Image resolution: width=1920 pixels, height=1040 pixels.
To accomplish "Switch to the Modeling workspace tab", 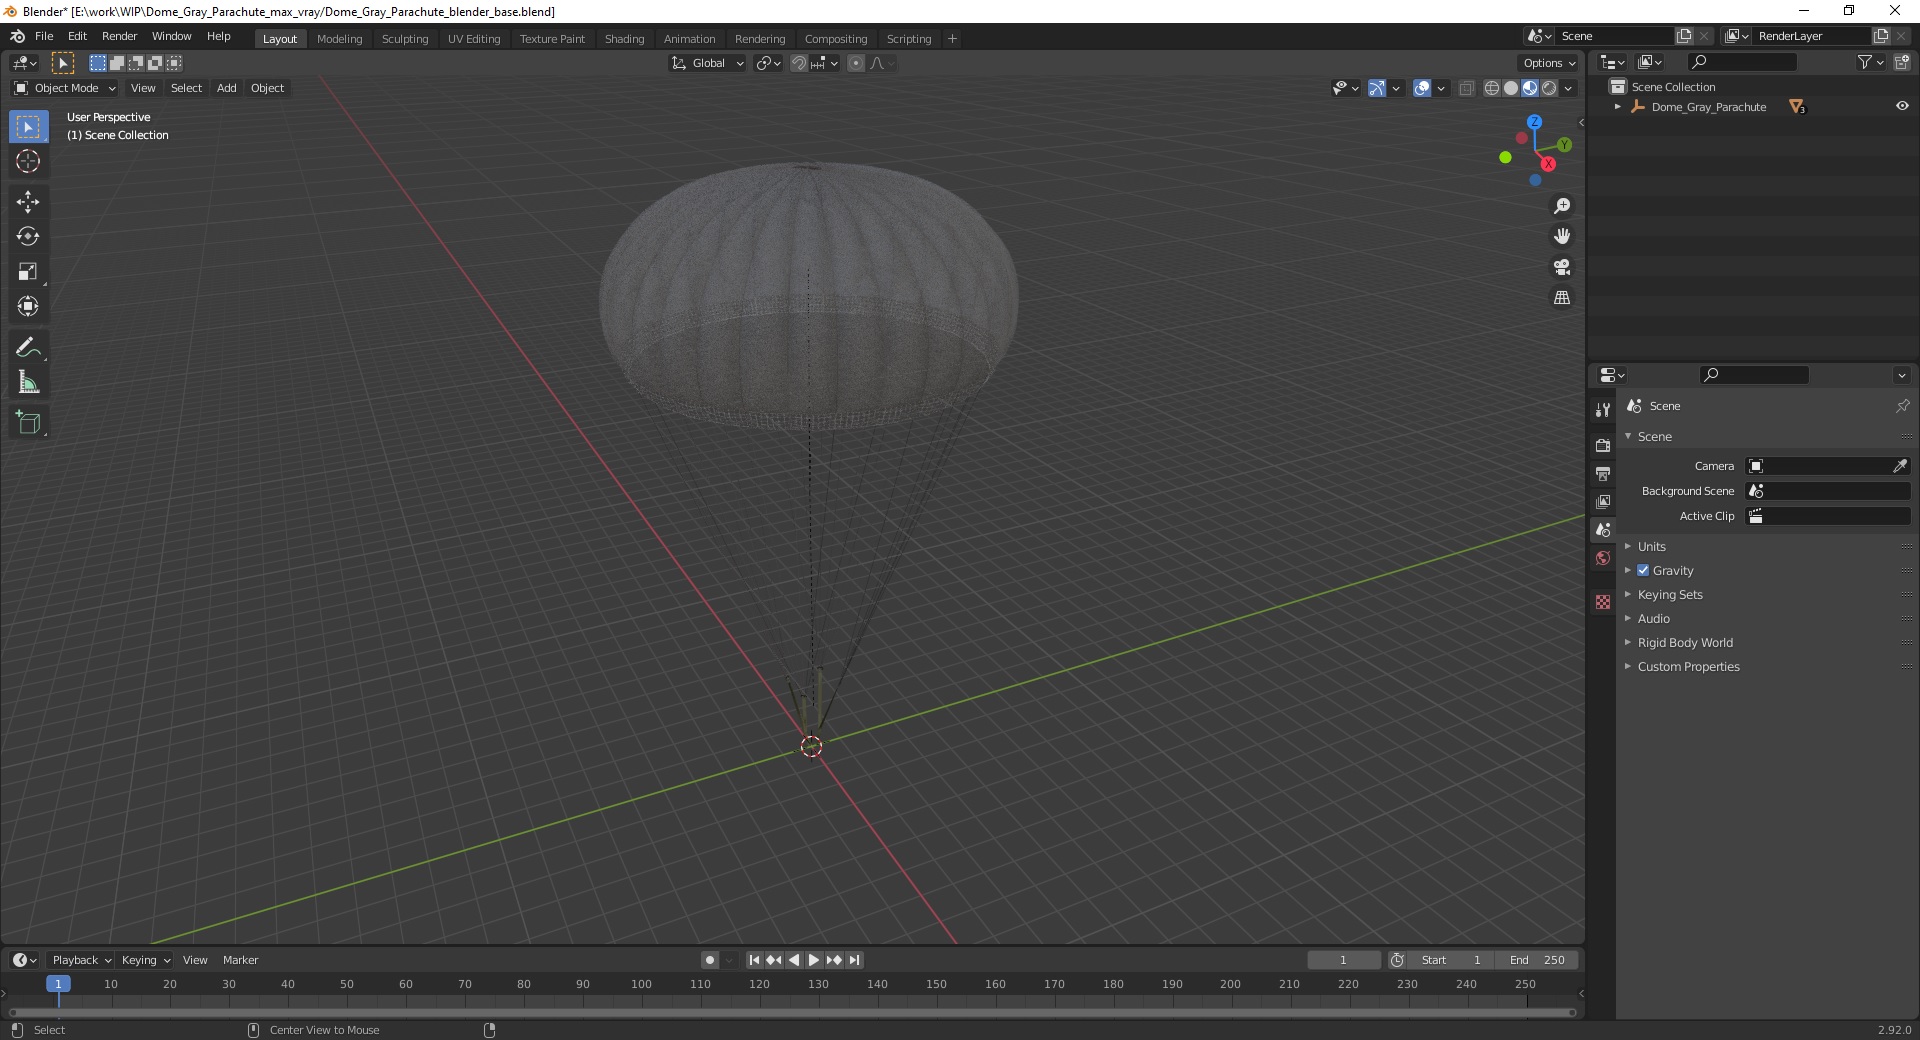I will [339, 39].
